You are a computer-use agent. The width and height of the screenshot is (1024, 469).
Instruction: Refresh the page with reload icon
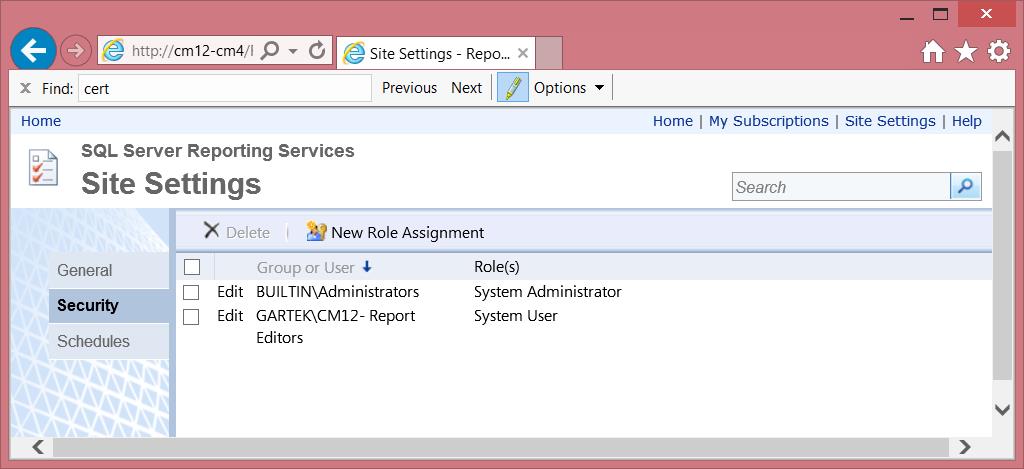point(317,51)
